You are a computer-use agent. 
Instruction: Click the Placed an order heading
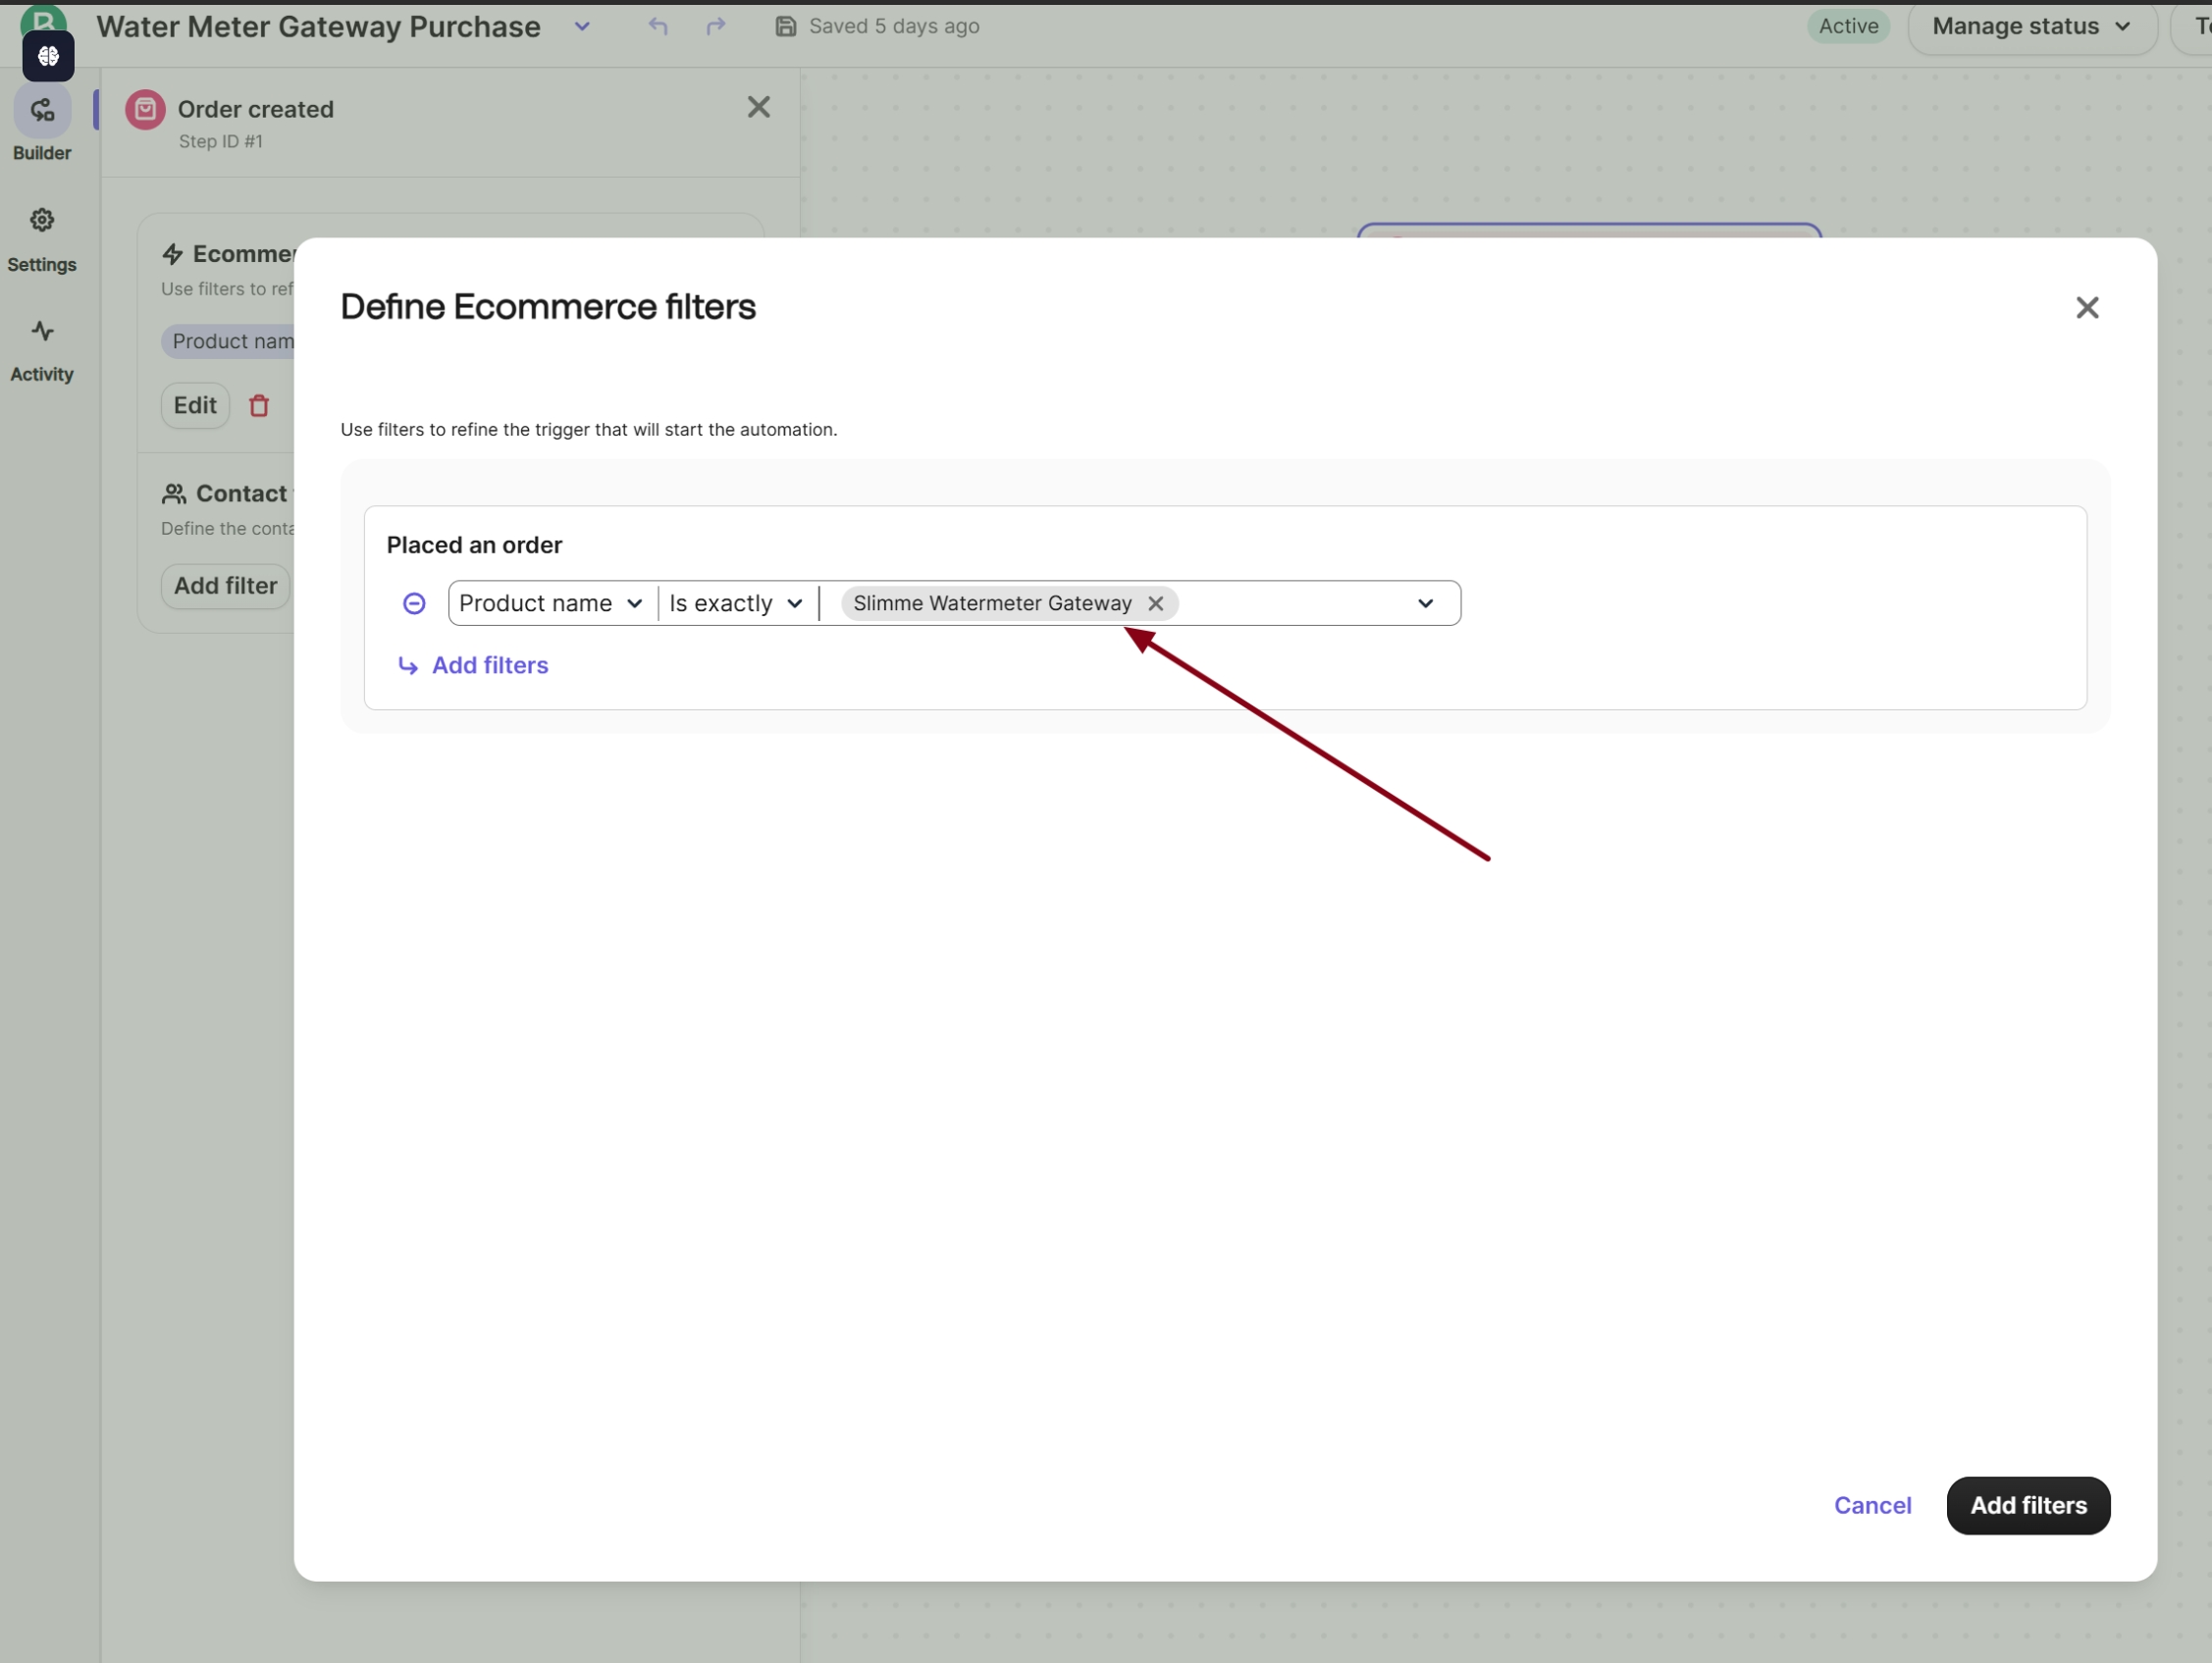point(474,545)
